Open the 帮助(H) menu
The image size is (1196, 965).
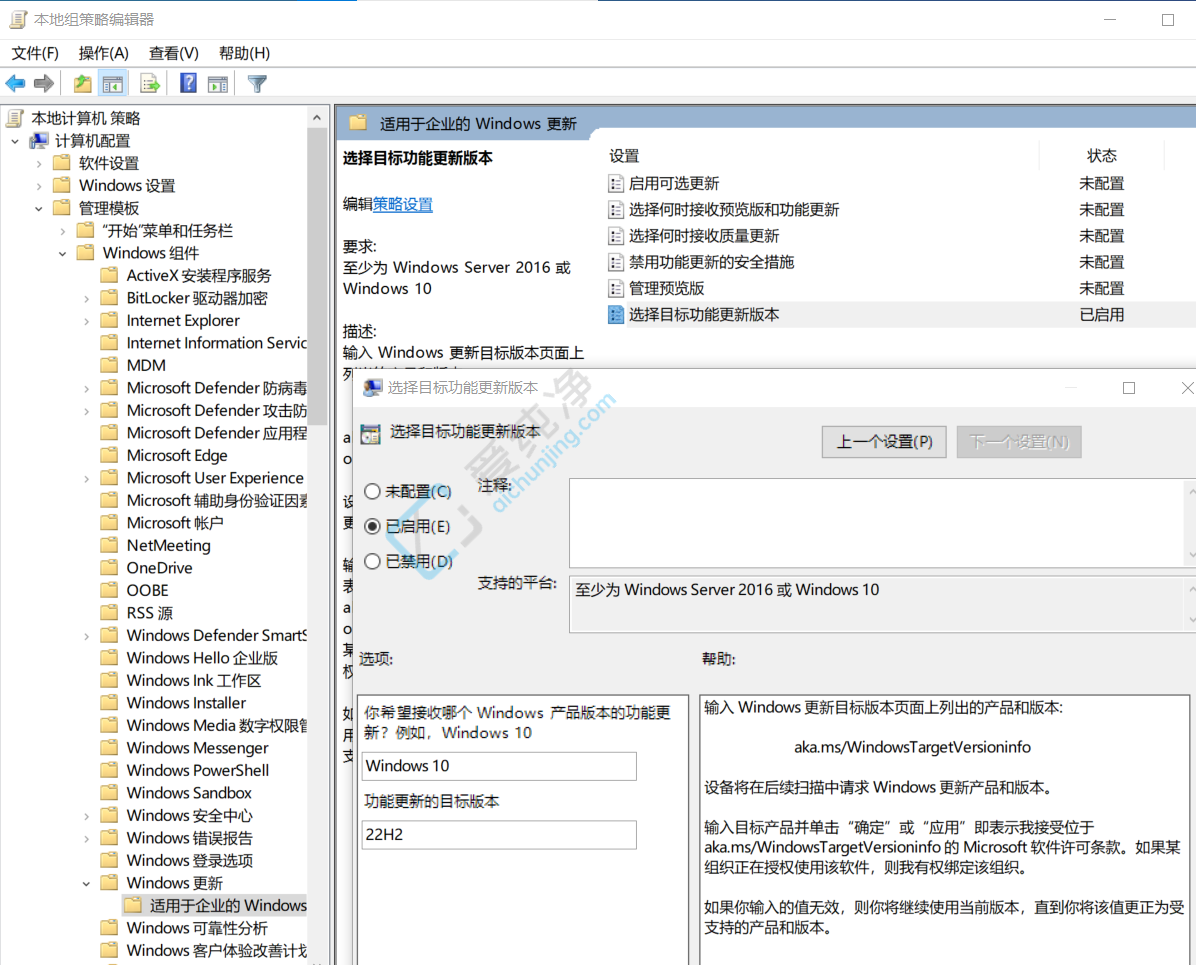pyautogui.click(x=244, y=53)
